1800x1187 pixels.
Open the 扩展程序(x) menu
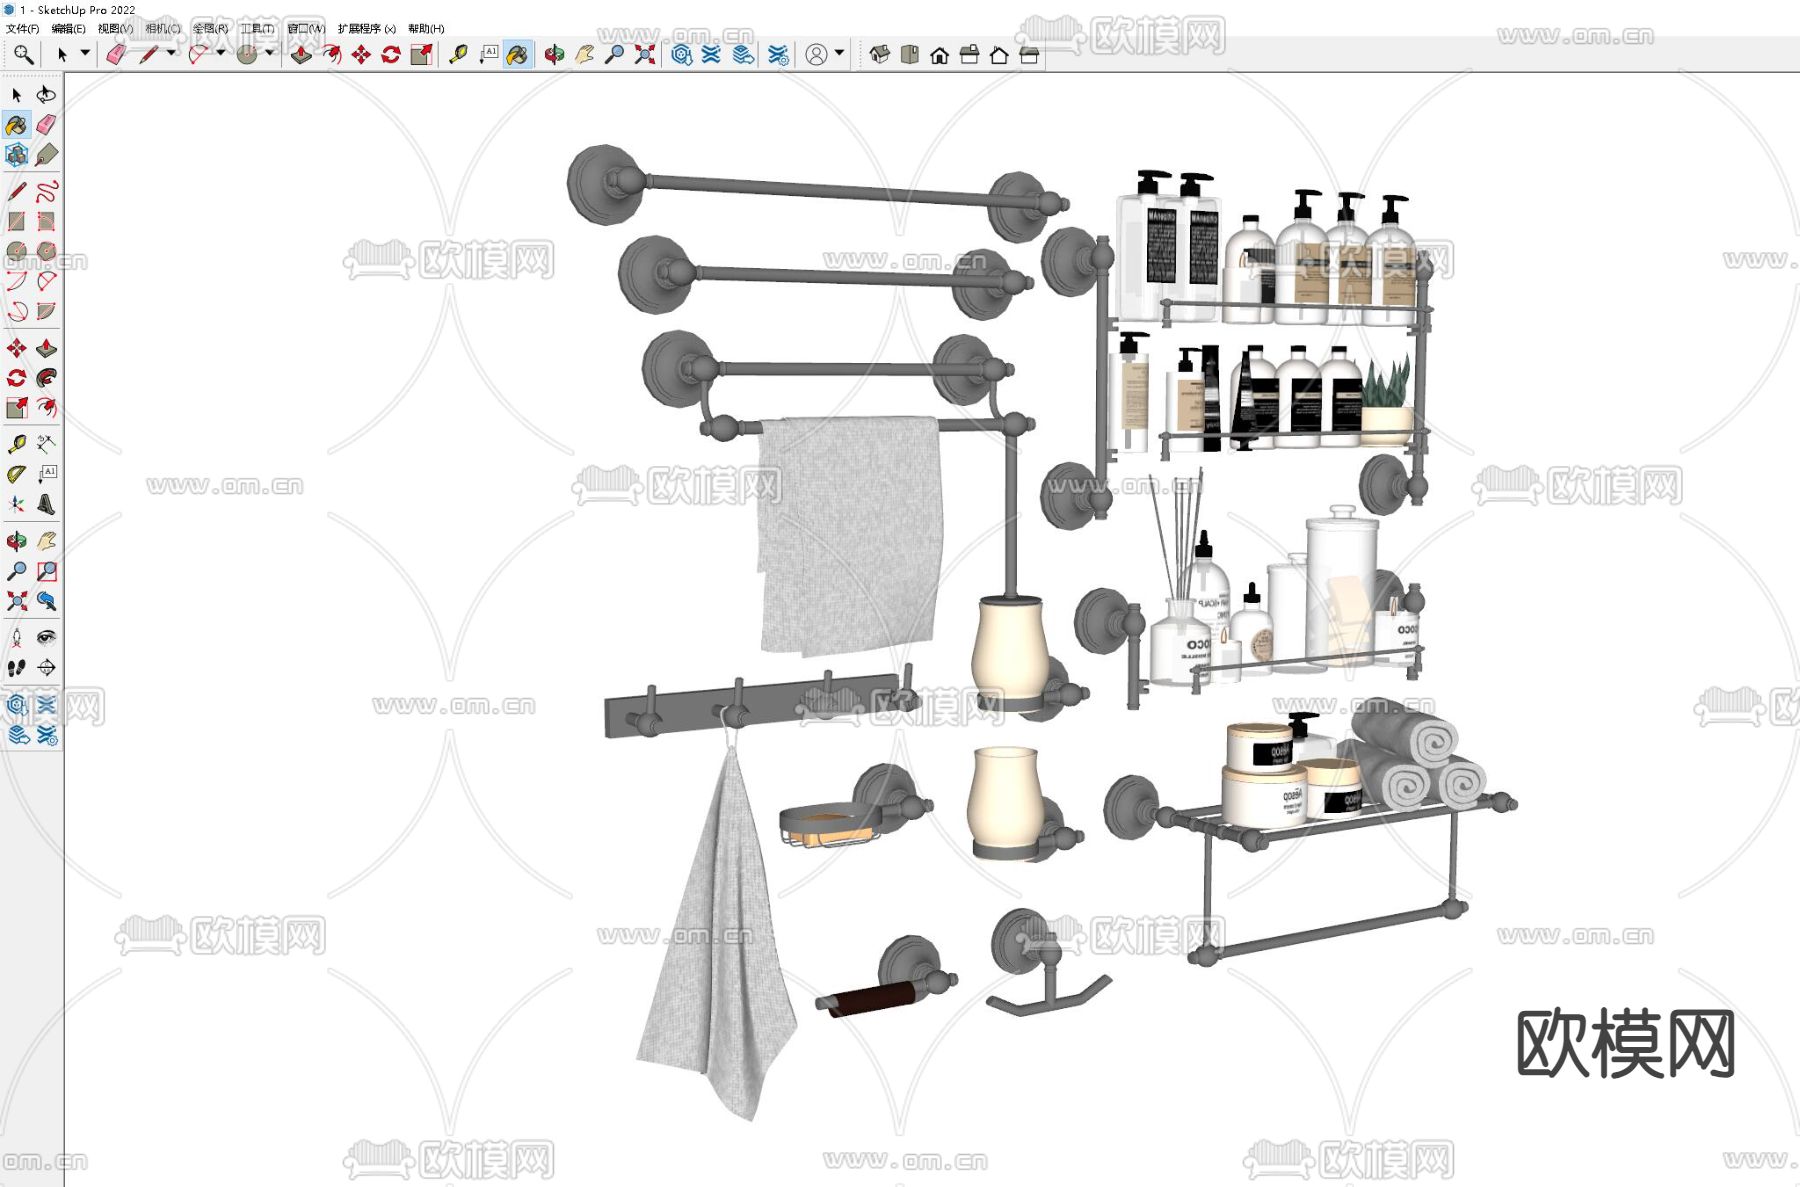(x=367, y=29)
